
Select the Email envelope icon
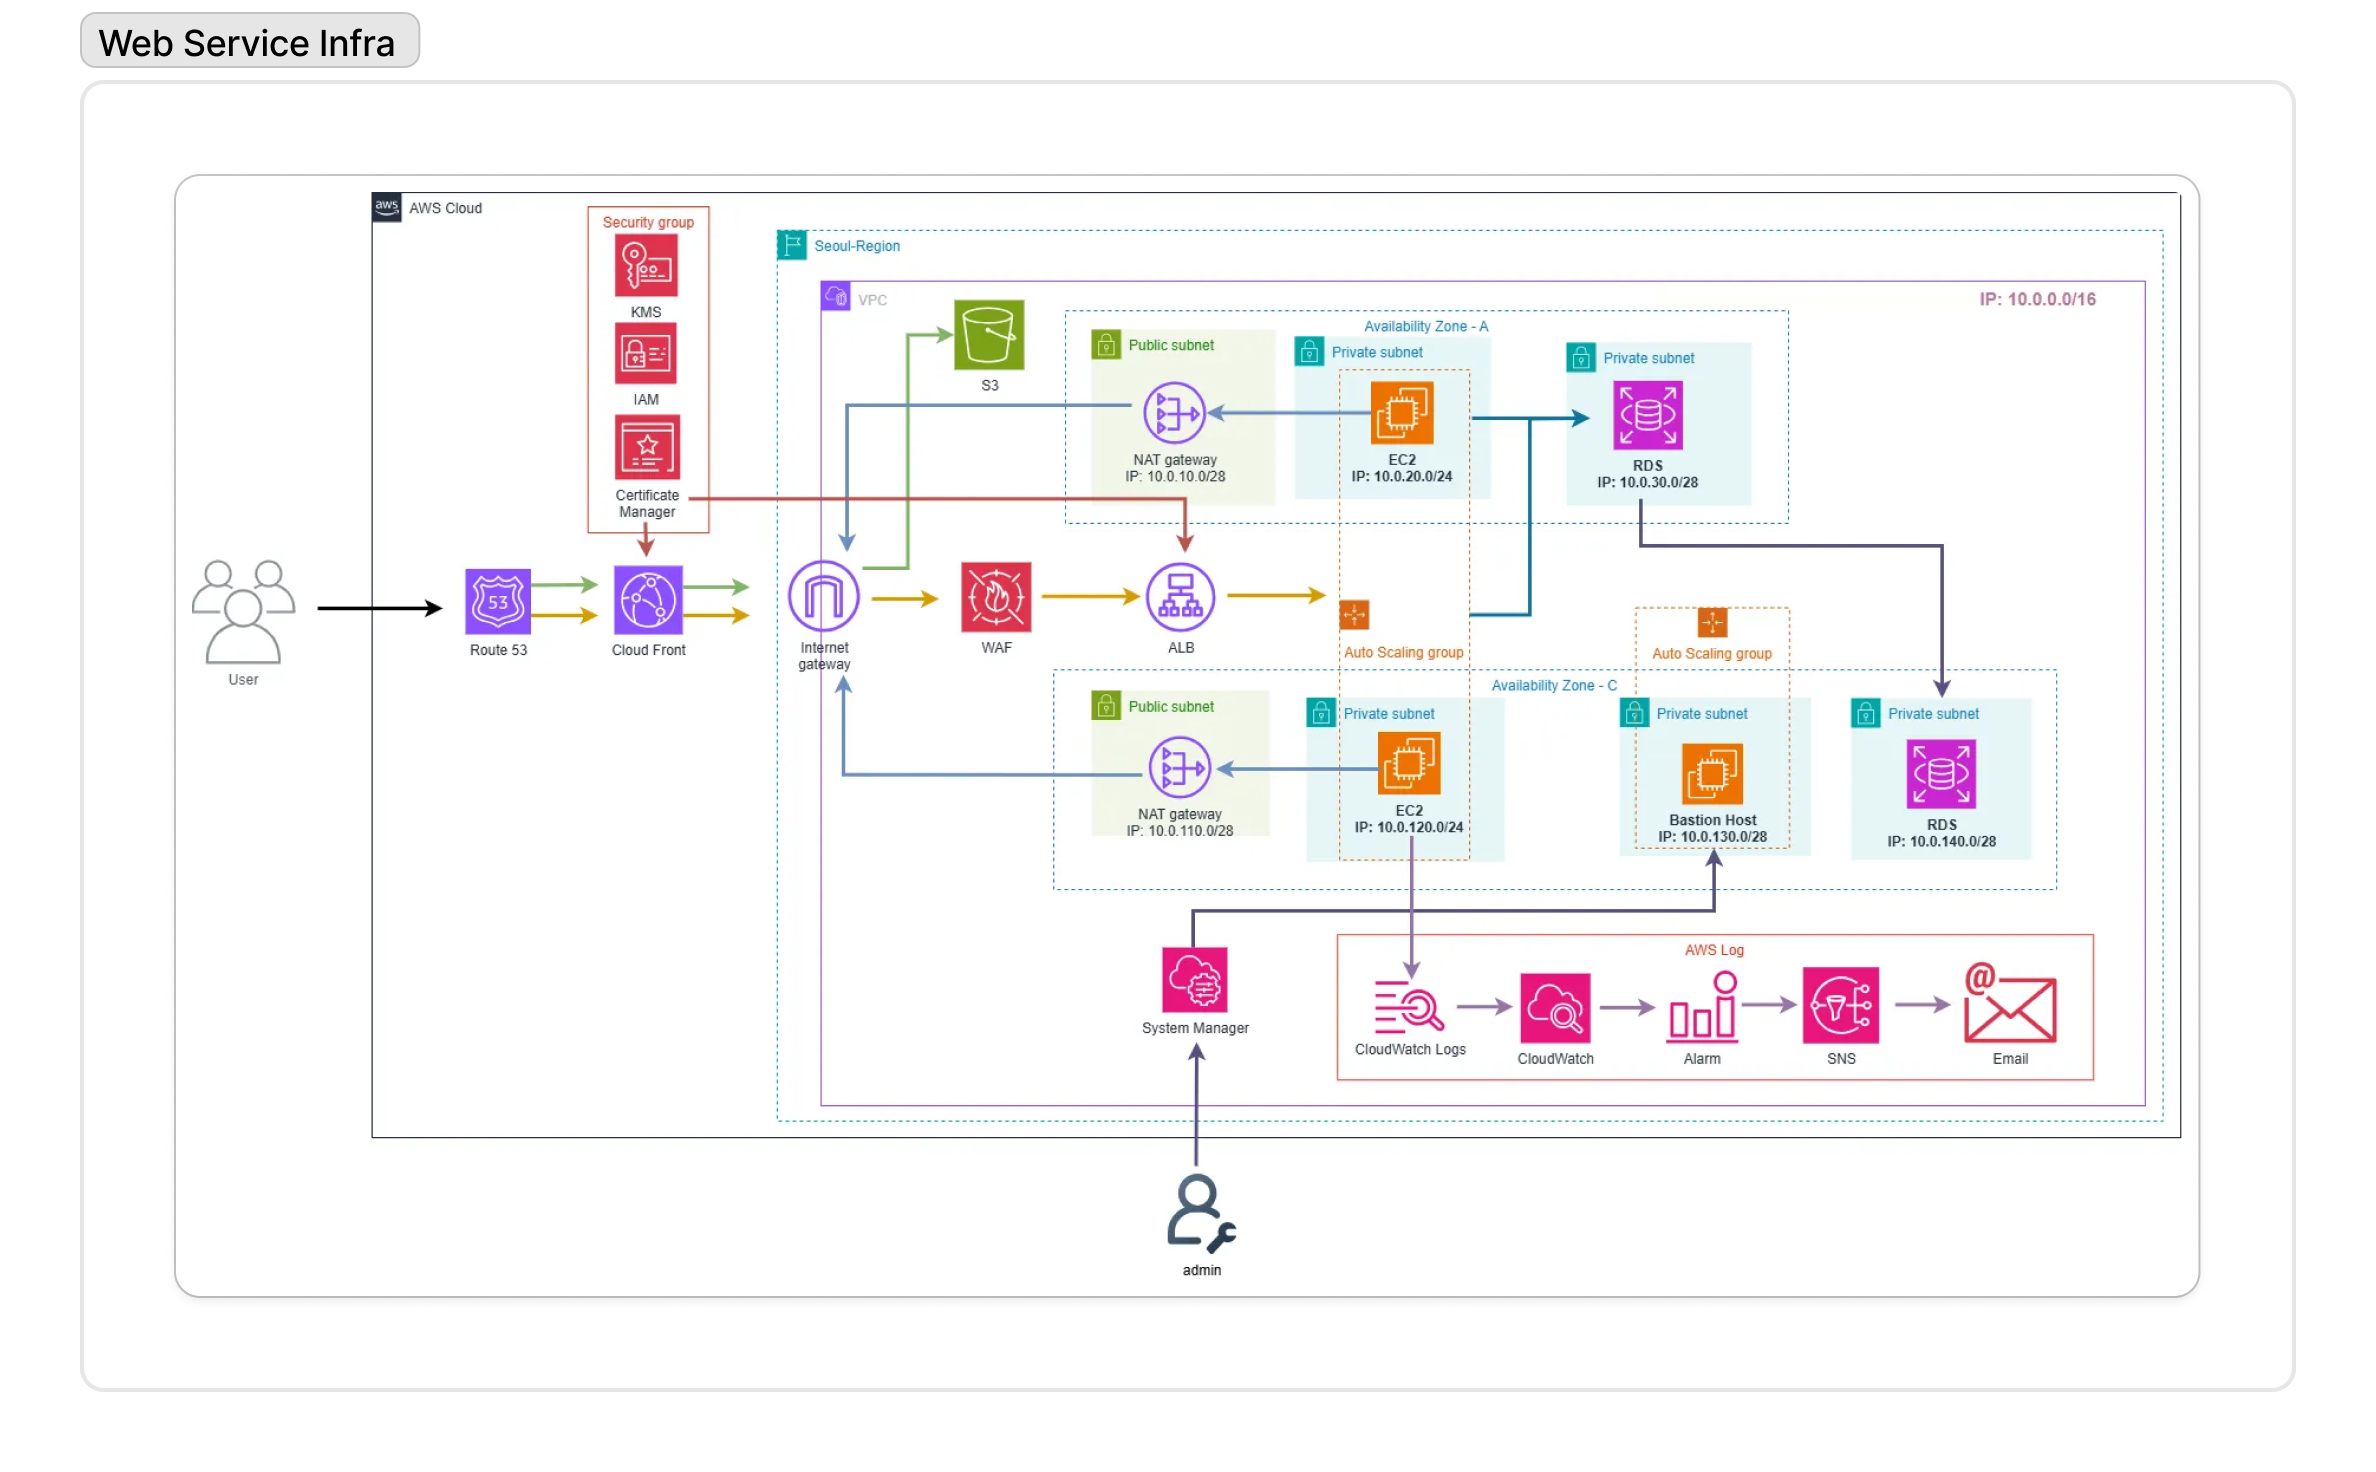click(x=2010, y=1003)
